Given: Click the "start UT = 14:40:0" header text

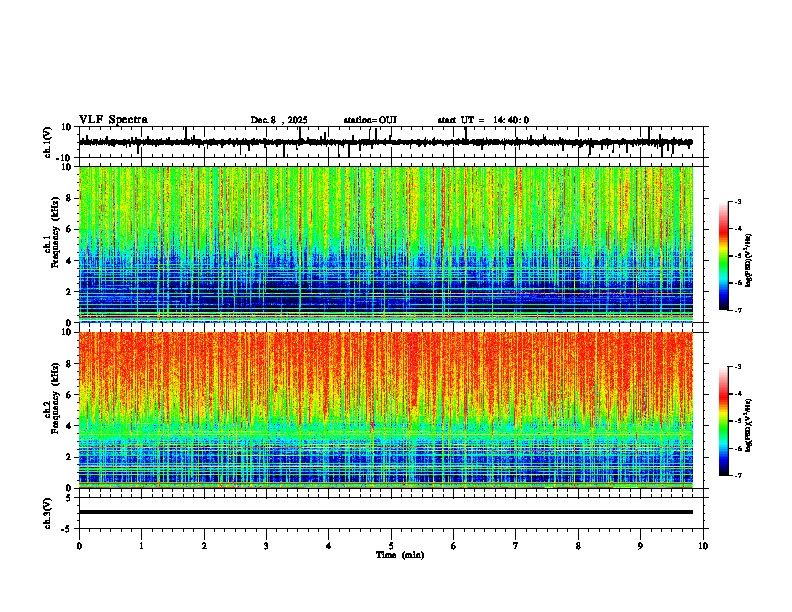Looking at the screenshot, I should pos(483,120).
